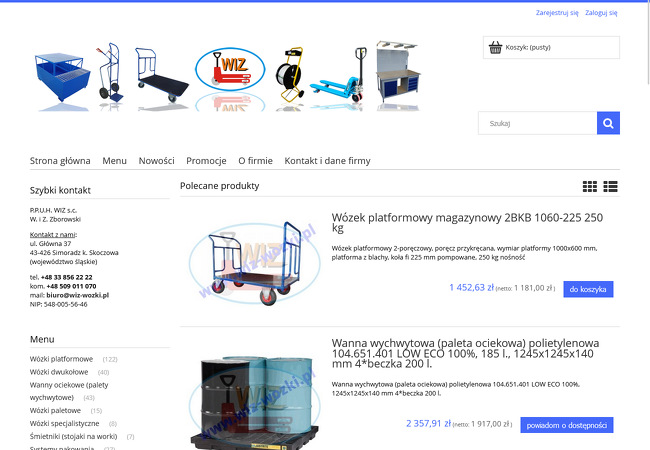Switch to grid view layout icon
This screenshot has width=650, height=450.
[x=589, y=186]
